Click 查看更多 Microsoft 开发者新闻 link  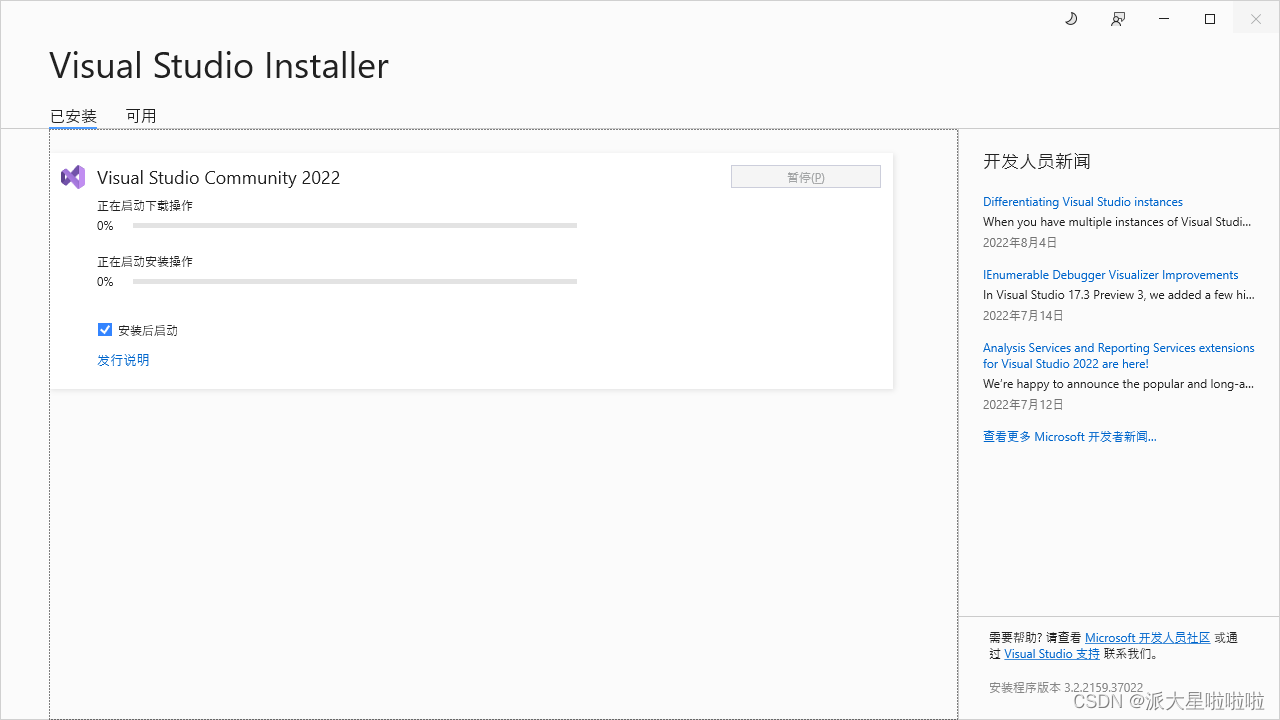click(1070, 437)
